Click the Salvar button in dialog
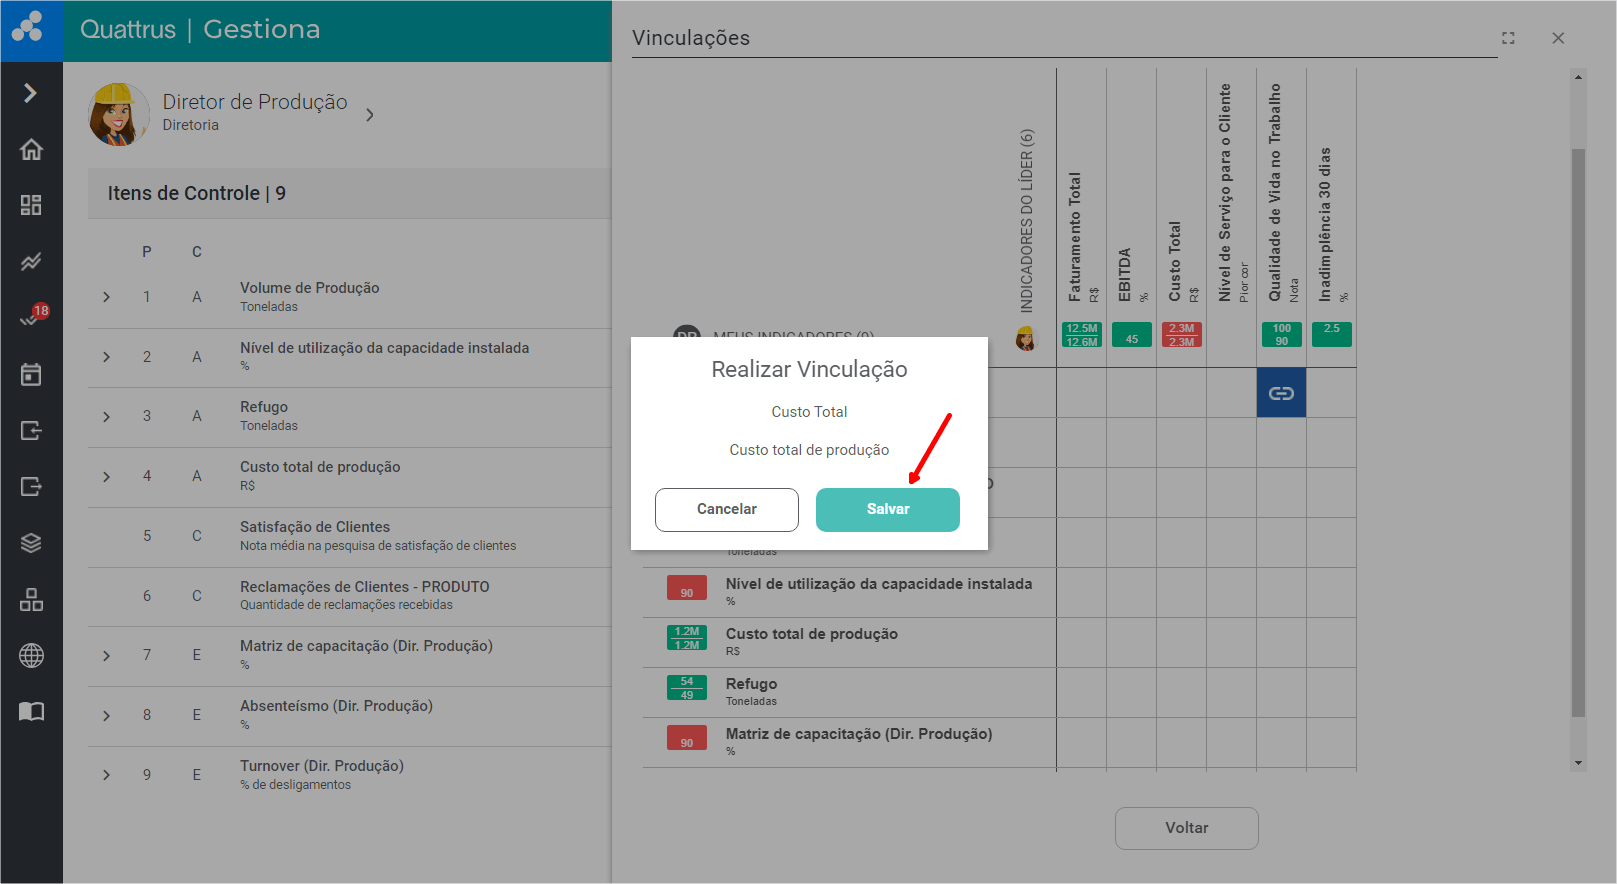Screen dimensions: 1617x884 887,509
